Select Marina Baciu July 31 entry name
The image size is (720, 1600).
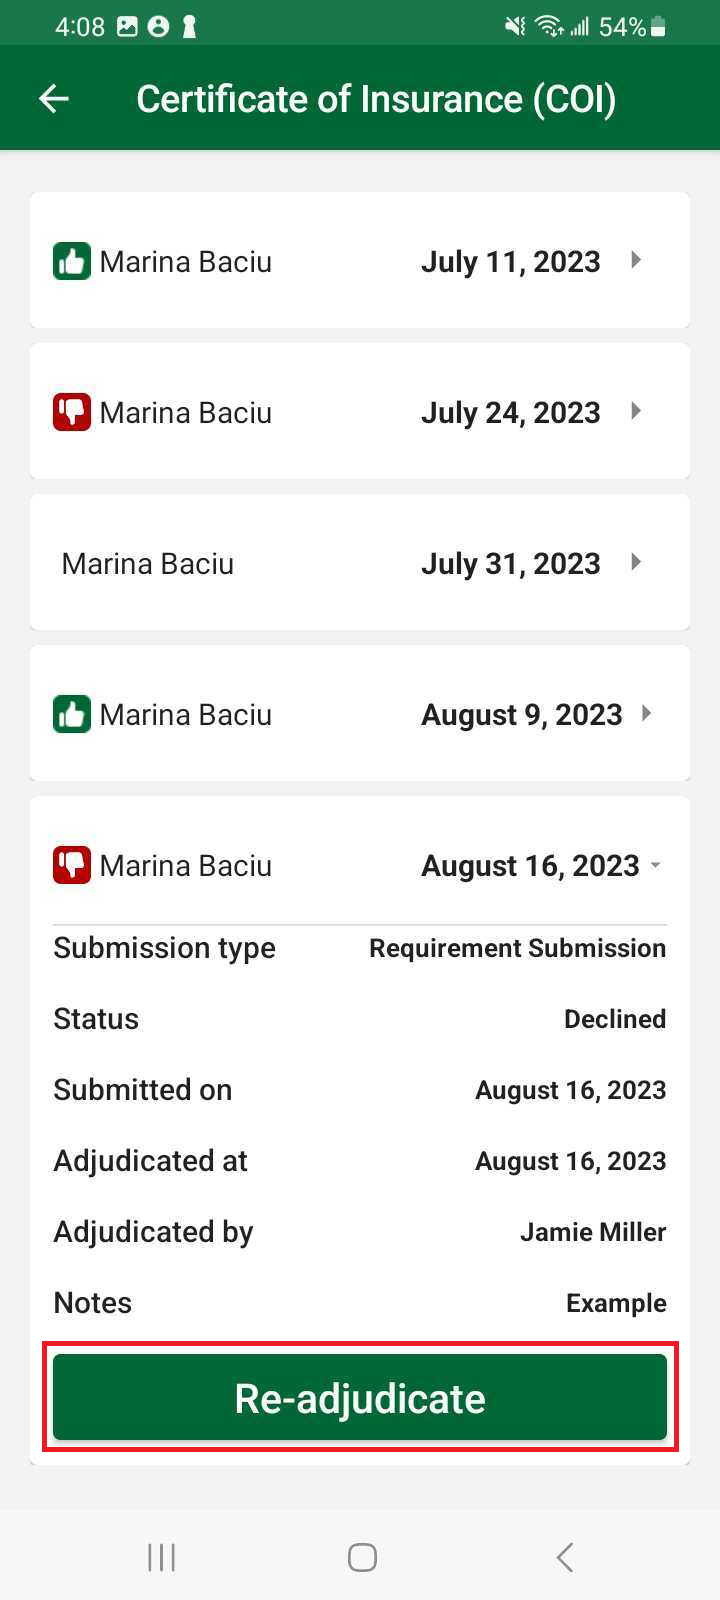(x=148, y=564)
